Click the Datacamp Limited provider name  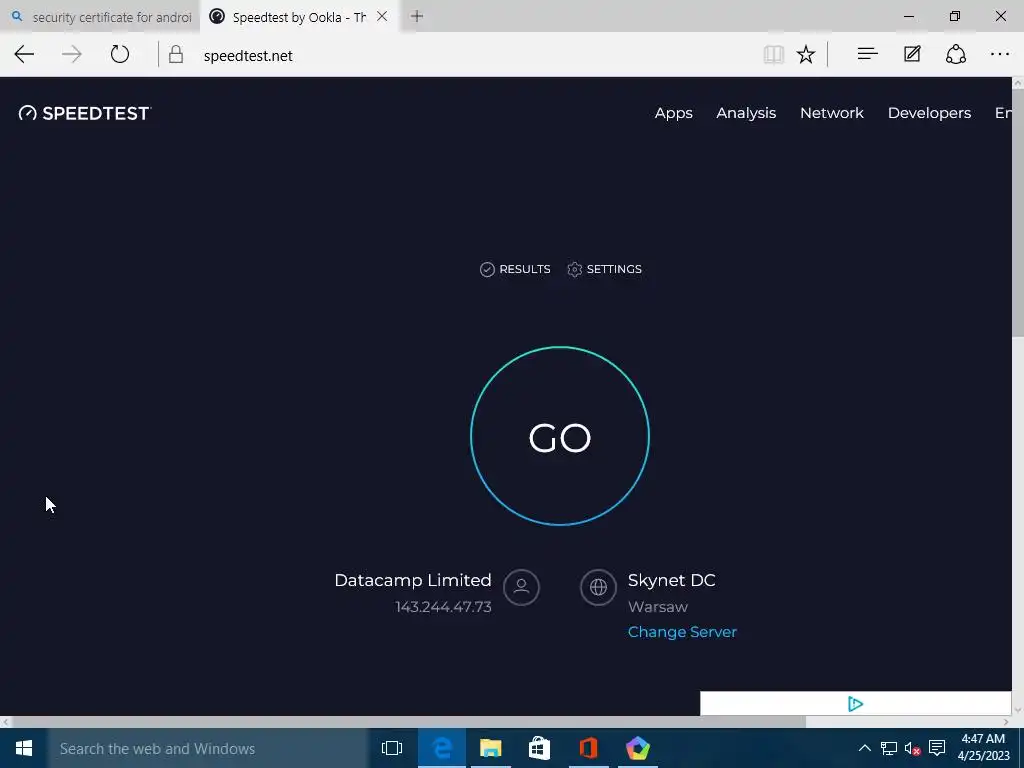pos(413,580)
